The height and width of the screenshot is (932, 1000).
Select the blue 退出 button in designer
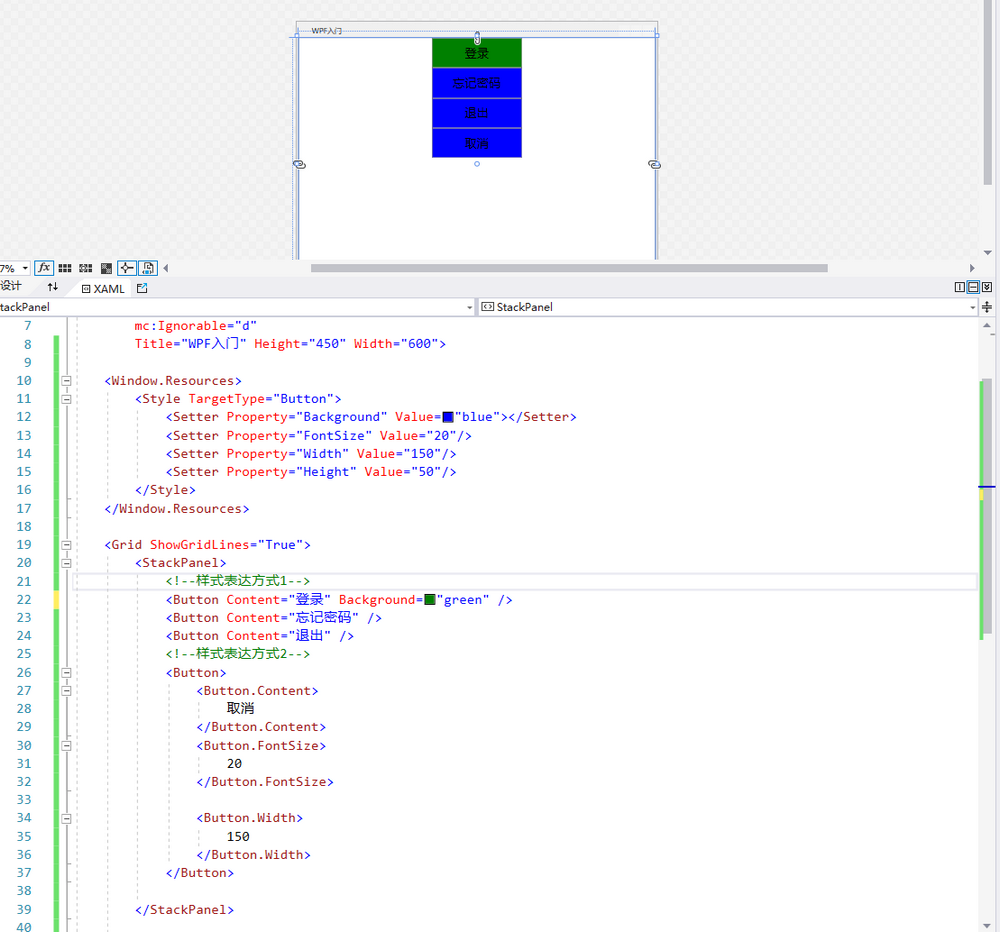click(x=477, y=113)
